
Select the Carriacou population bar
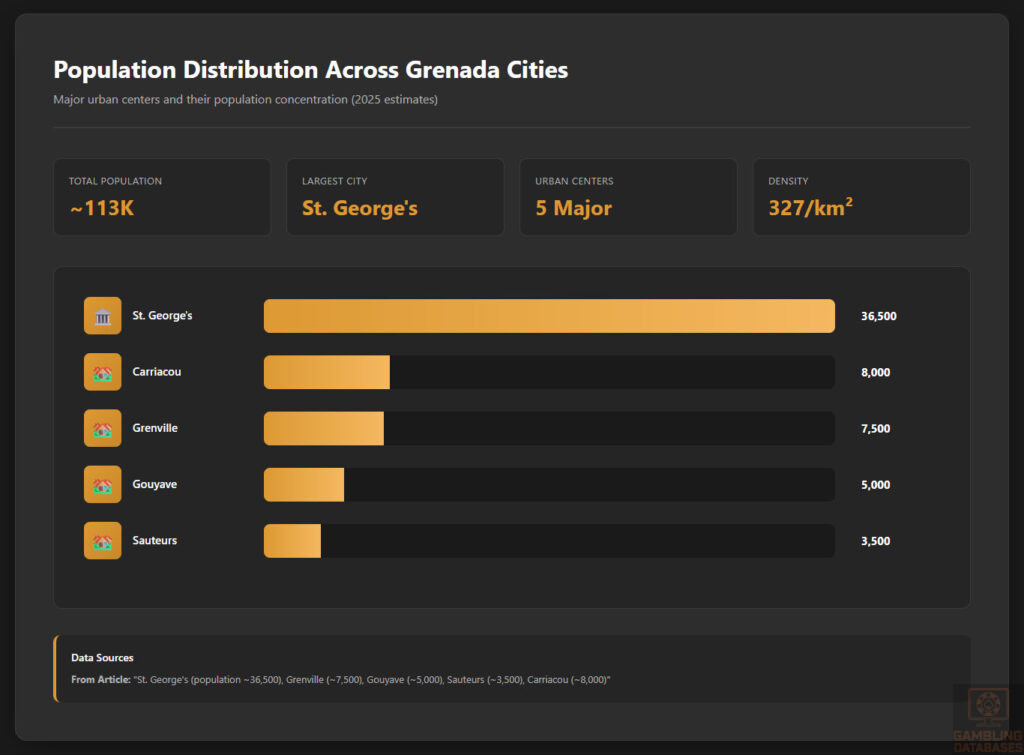(x=325, y=371)
